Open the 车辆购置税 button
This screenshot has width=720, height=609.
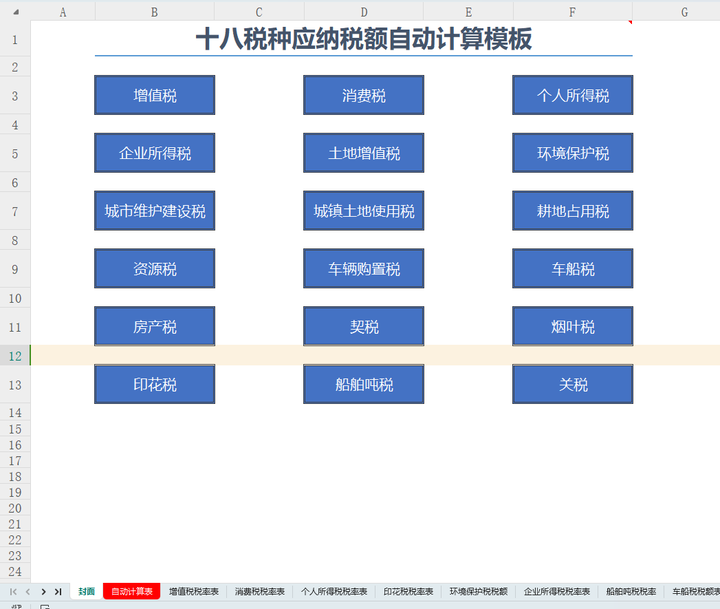(363, 269)
